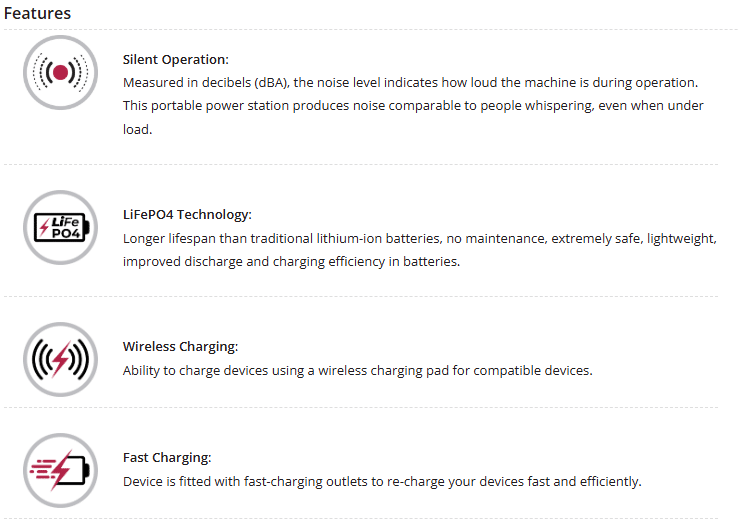Image resolution: width=738 pixels, height=532 pixels.
Task: Click the fast-charging outlets description text
Action: click(x=381, y=481)
